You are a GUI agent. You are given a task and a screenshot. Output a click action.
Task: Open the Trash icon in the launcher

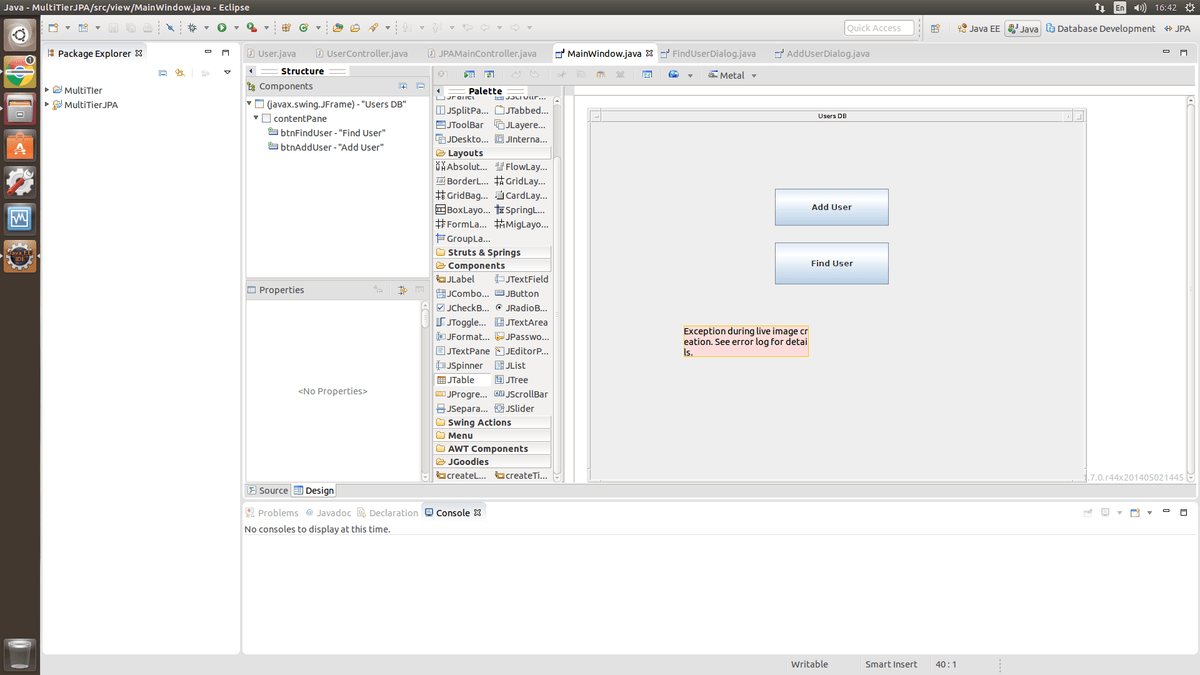tap(20, 654)
